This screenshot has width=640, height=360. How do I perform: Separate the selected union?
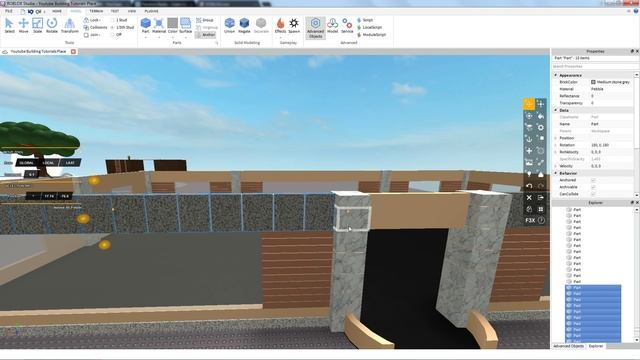(261, 26)
